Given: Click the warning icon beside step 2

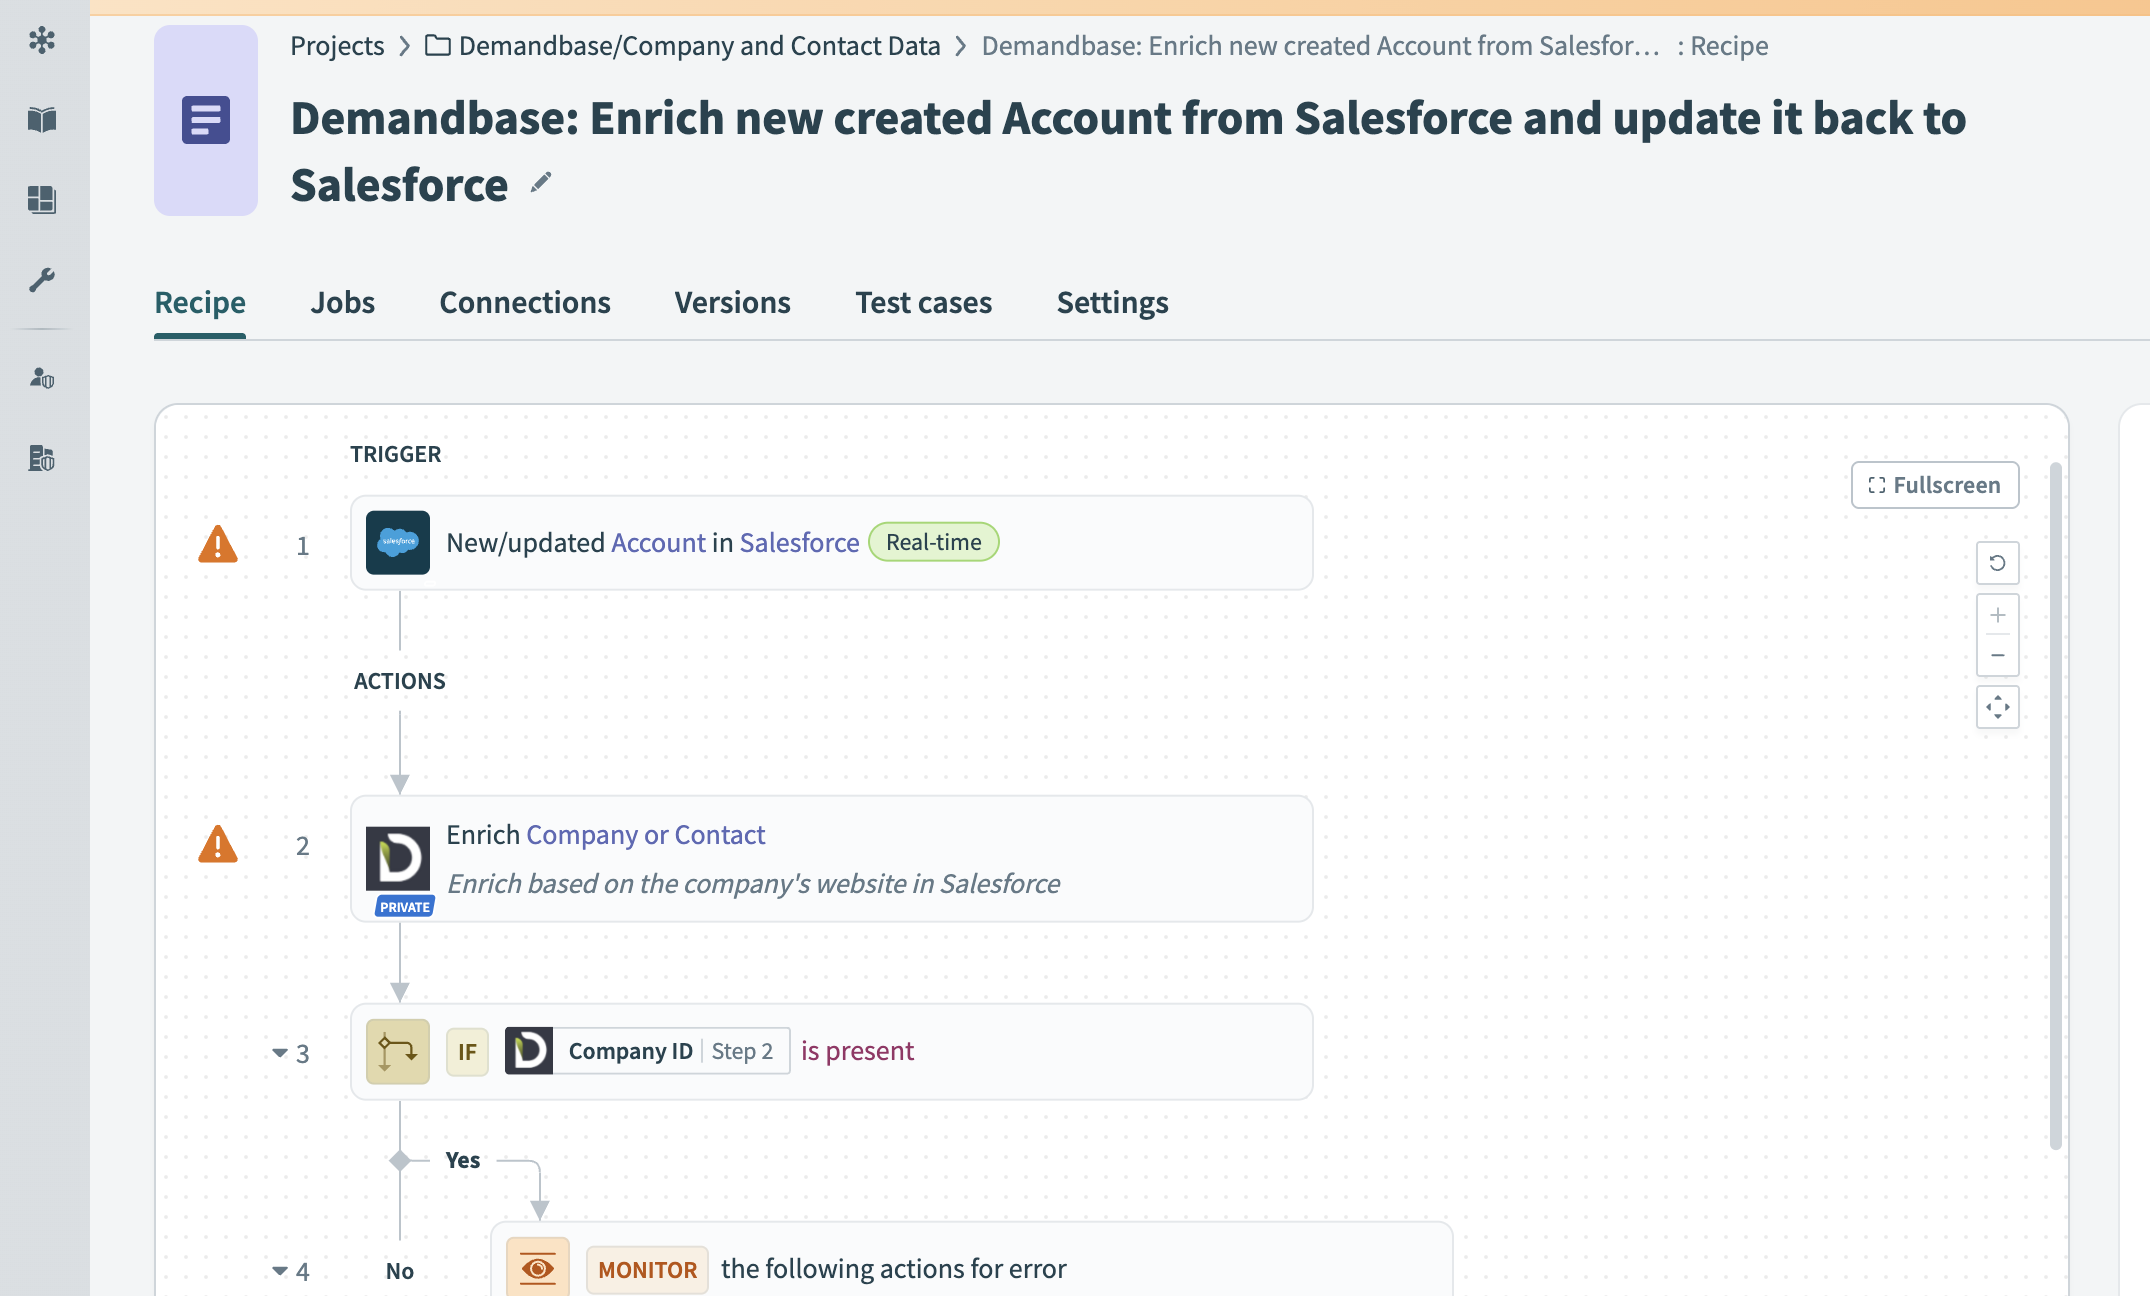Looking at the screenshot, I should [218, 845].
